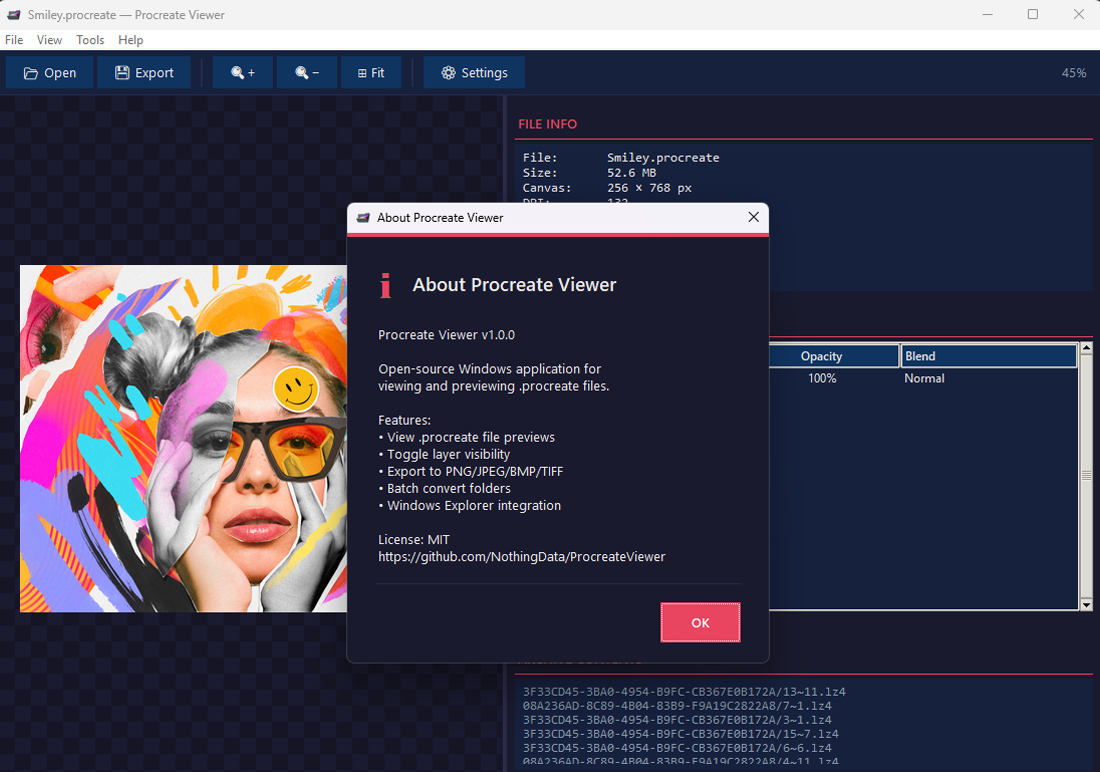
Task: Click the layers panel scrollbar down arrow
Action: [x=1086, y=604]
